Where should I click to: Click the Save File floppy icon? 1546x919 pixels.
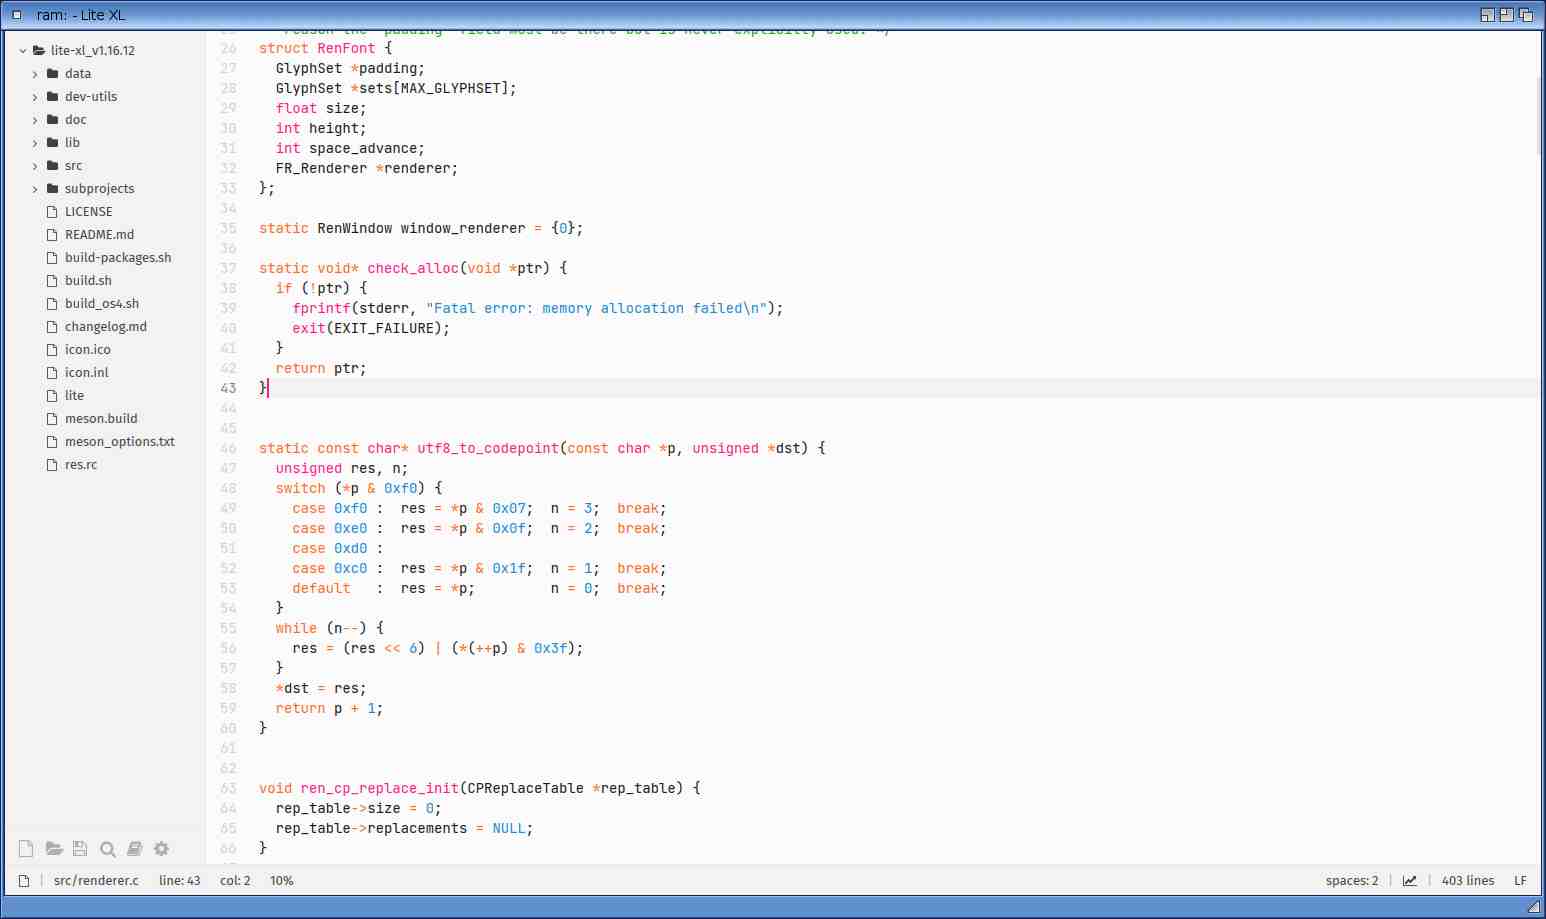[x=80, y=849]
